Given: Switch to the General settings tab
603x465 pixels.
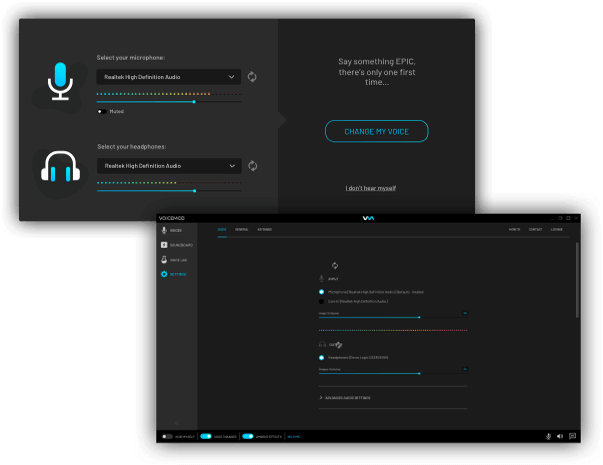Looking at the screenshot, I should click(x=242, y=230).
